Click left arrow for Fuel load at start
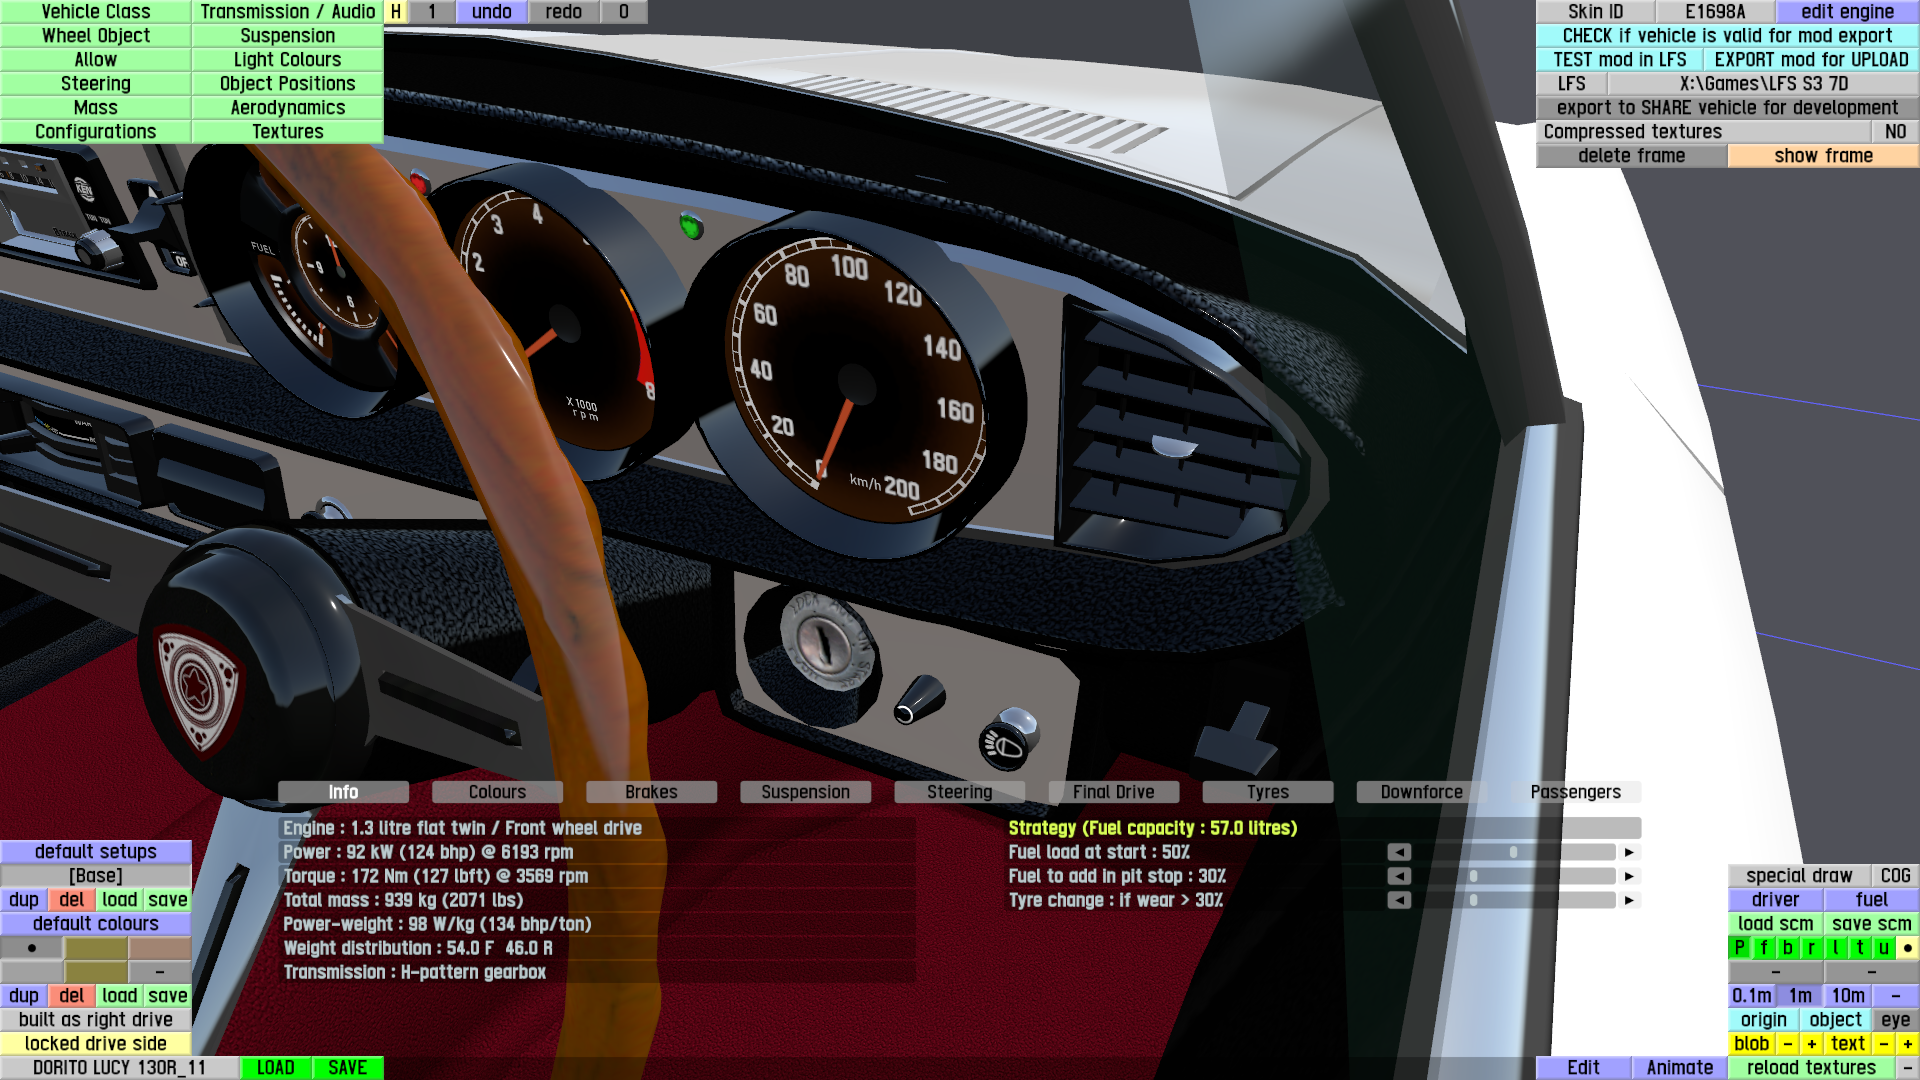This screenshot has height=1080, width=1920. pos(1399,852)
